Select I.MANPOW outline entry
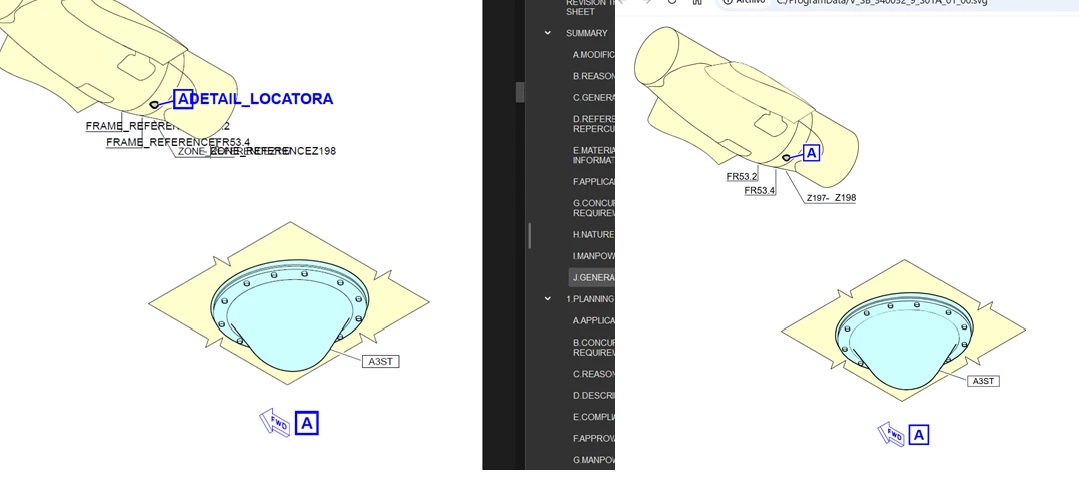 coord(593,256)
